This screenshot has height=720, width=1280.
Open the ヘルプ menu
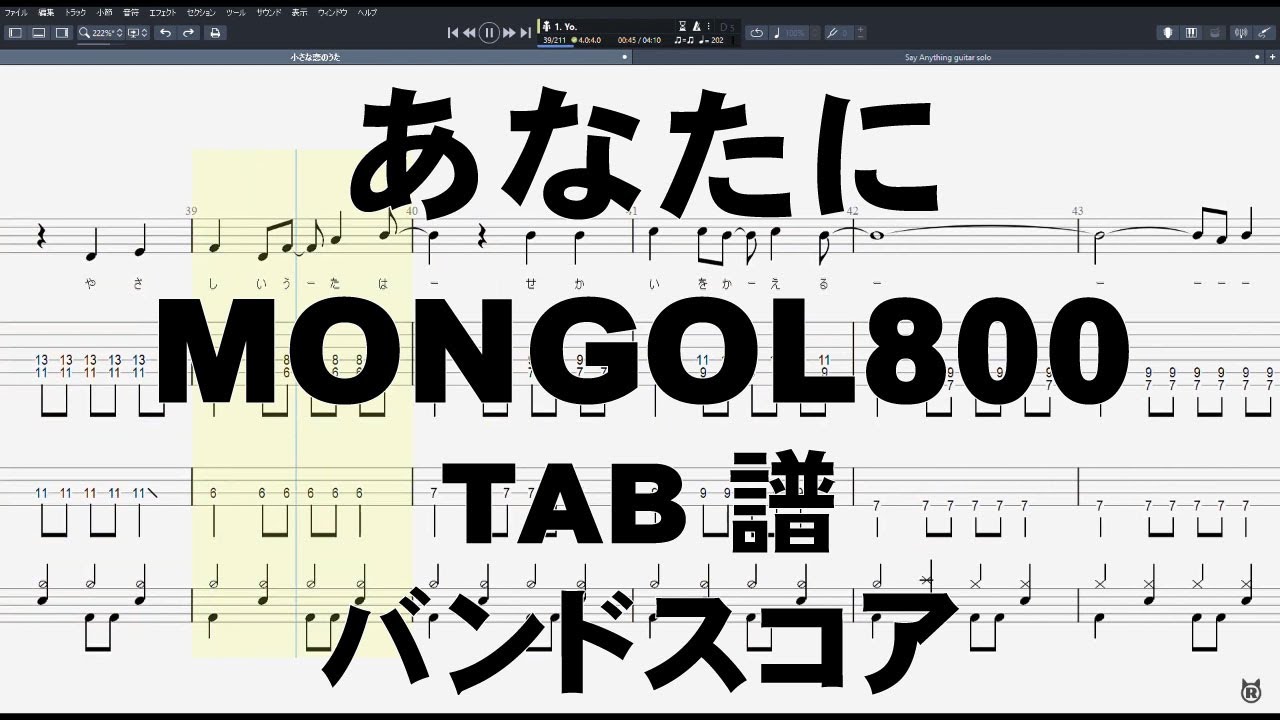click(367, 12)
